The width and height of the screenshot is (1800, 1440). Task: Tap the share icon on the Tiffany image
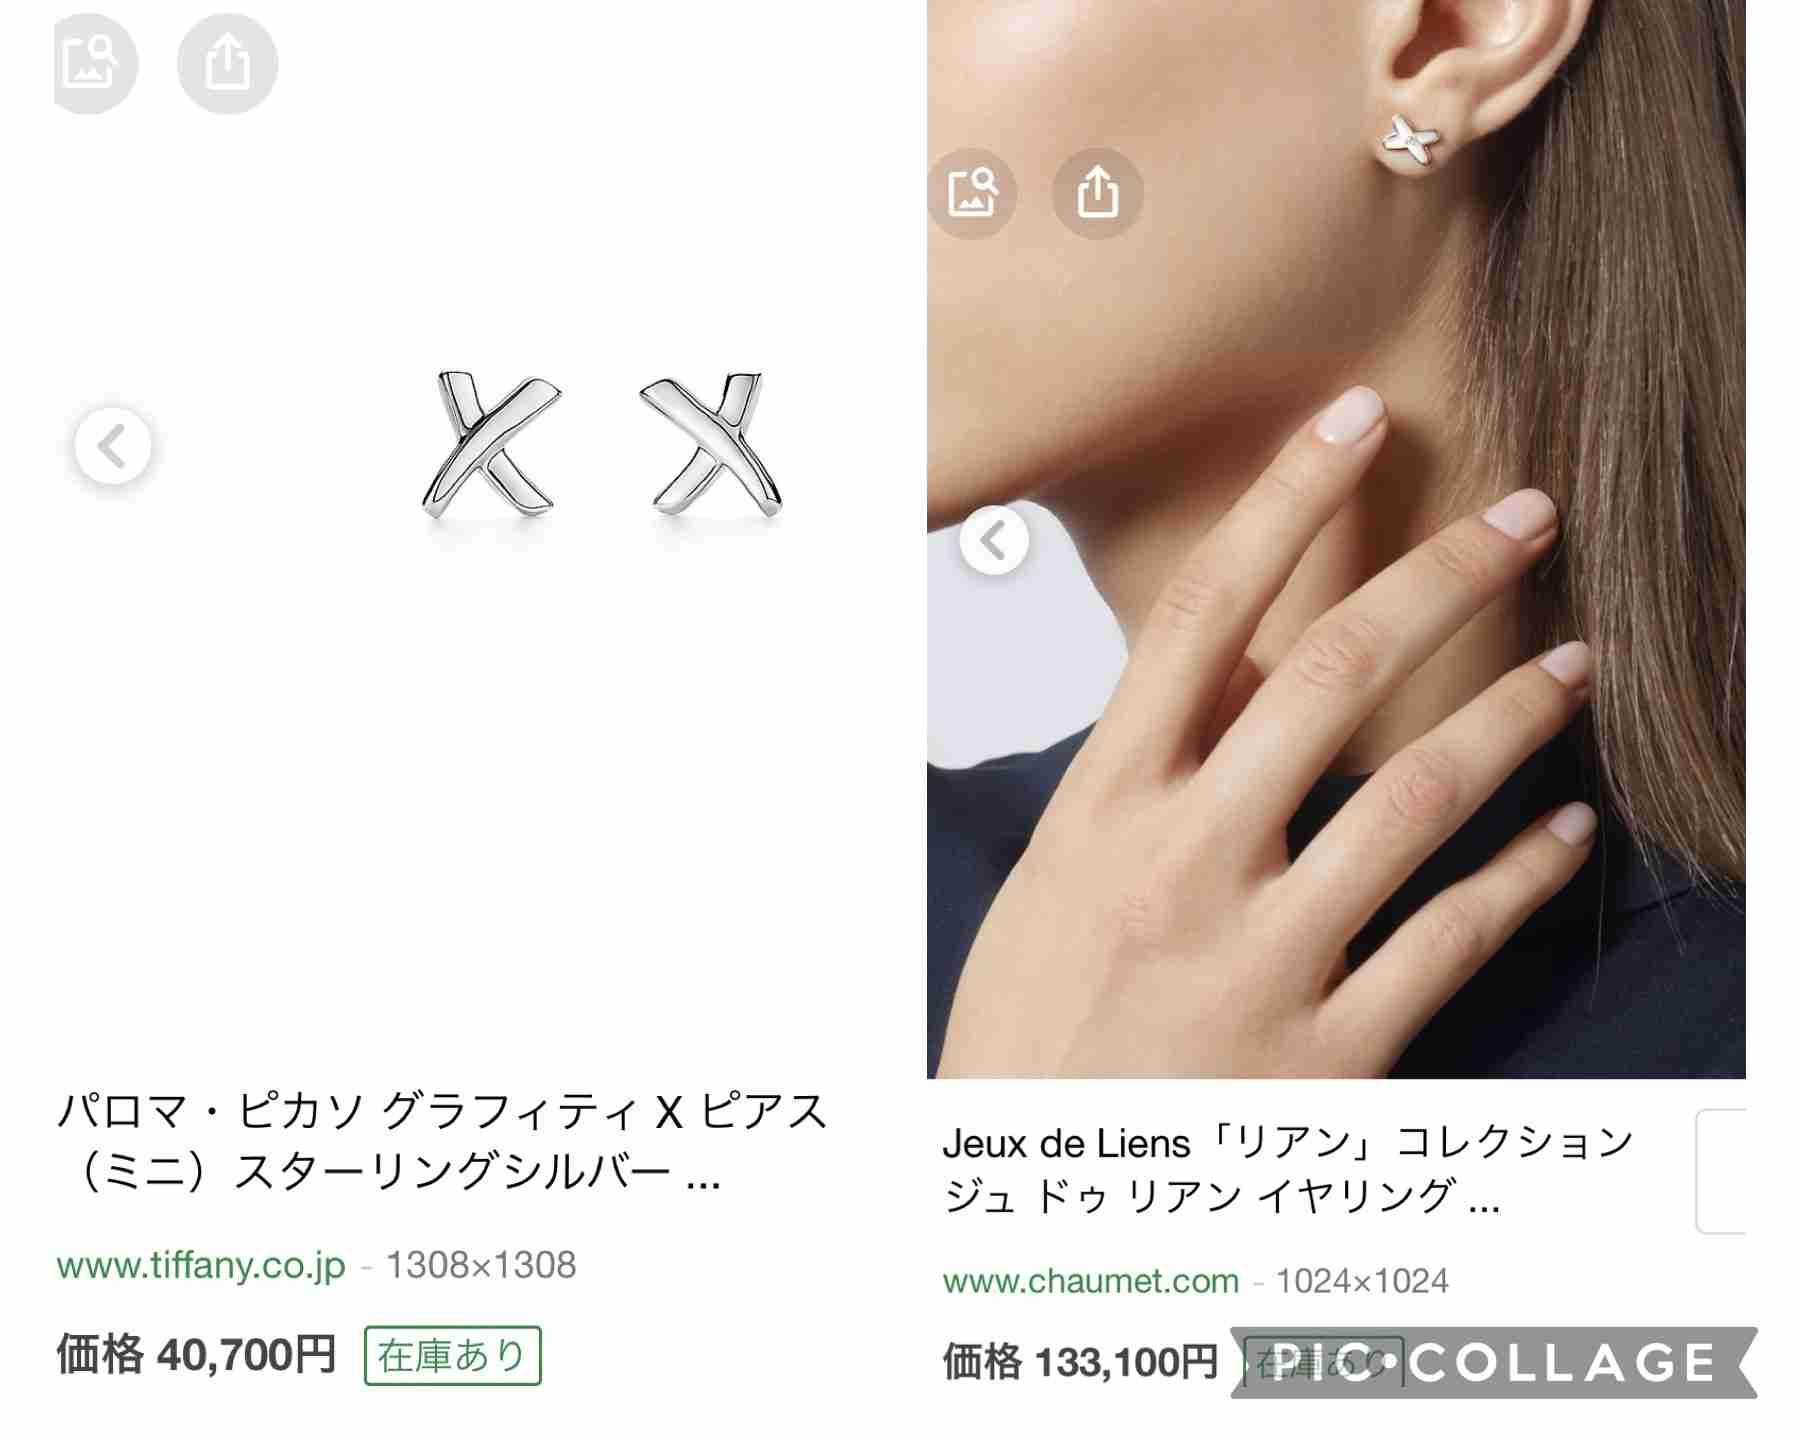coord(227,63)
